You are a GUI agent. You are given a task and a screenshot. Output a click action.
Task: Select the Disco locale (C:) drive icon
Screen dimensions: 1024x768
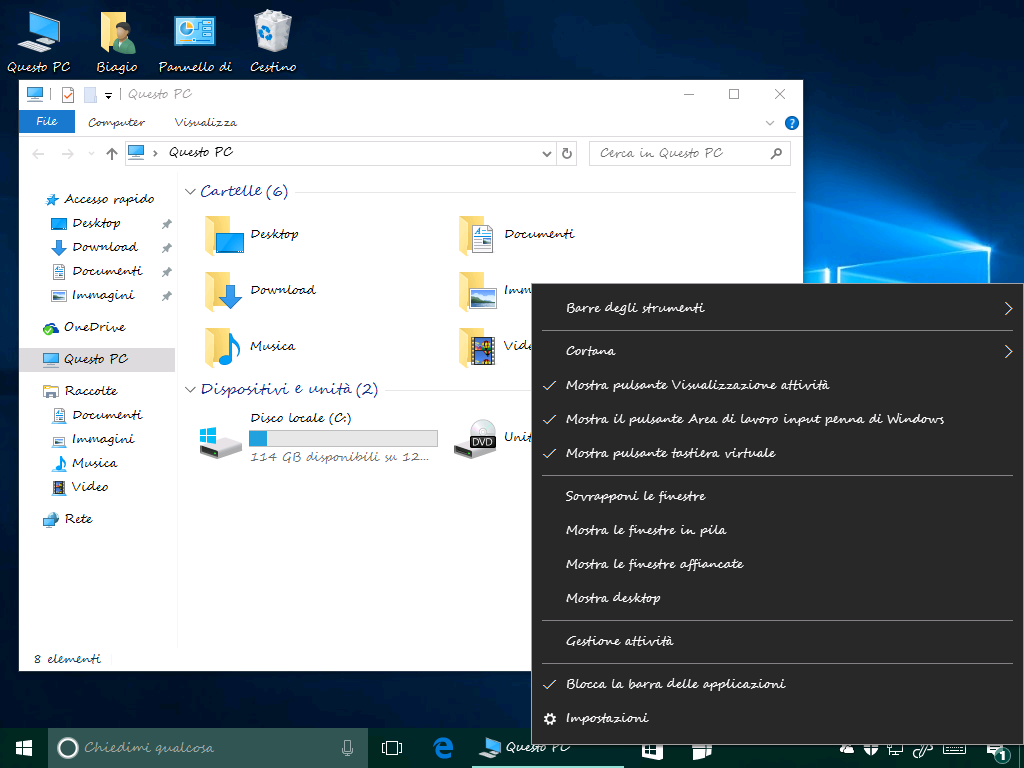tap(221, 443)
